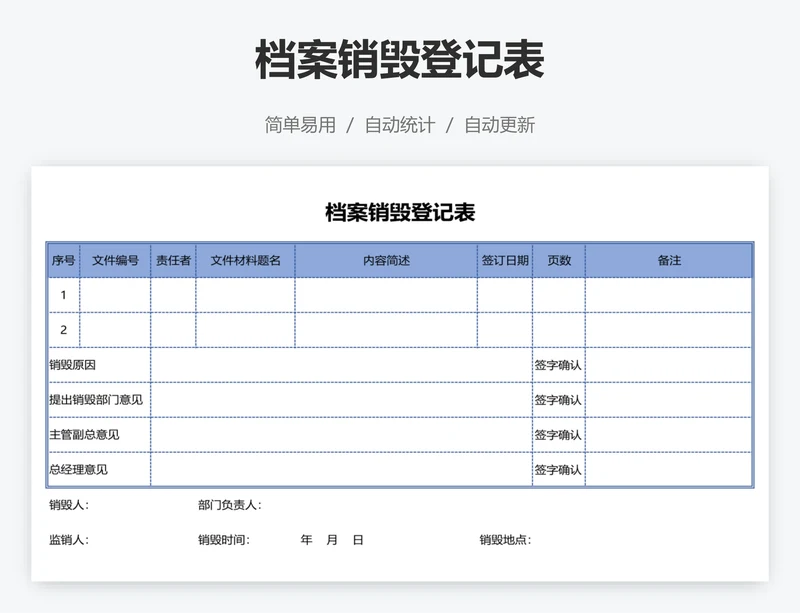Click the row number 2 cell

coord(64,330)
